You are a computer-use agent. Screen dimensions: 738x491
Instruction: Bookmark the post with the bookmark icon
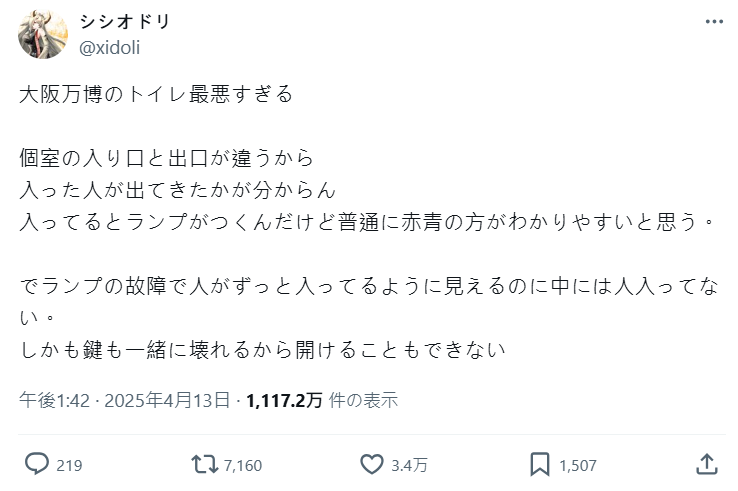click(539, 464)
